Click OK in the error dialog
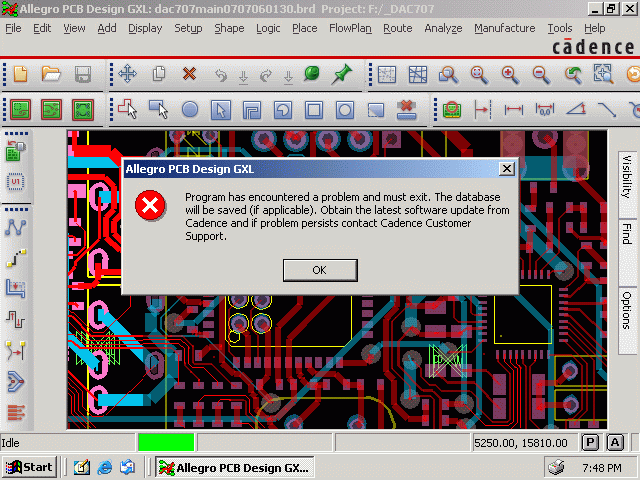This screenshot has width=640, height=480. (x=320, y=270)
